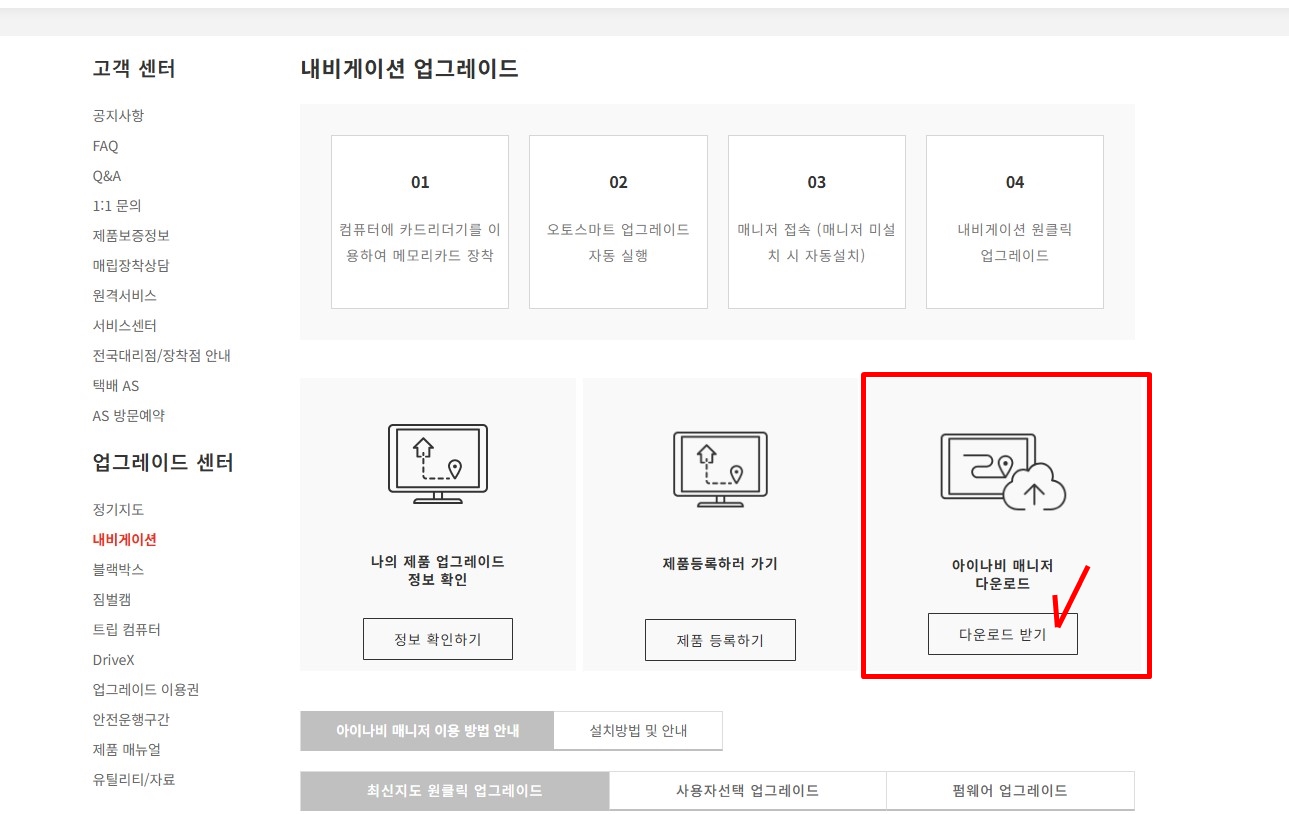
Task: Open 안전운행구간 link
Action: pyautogui.click(x=131, y=720)
